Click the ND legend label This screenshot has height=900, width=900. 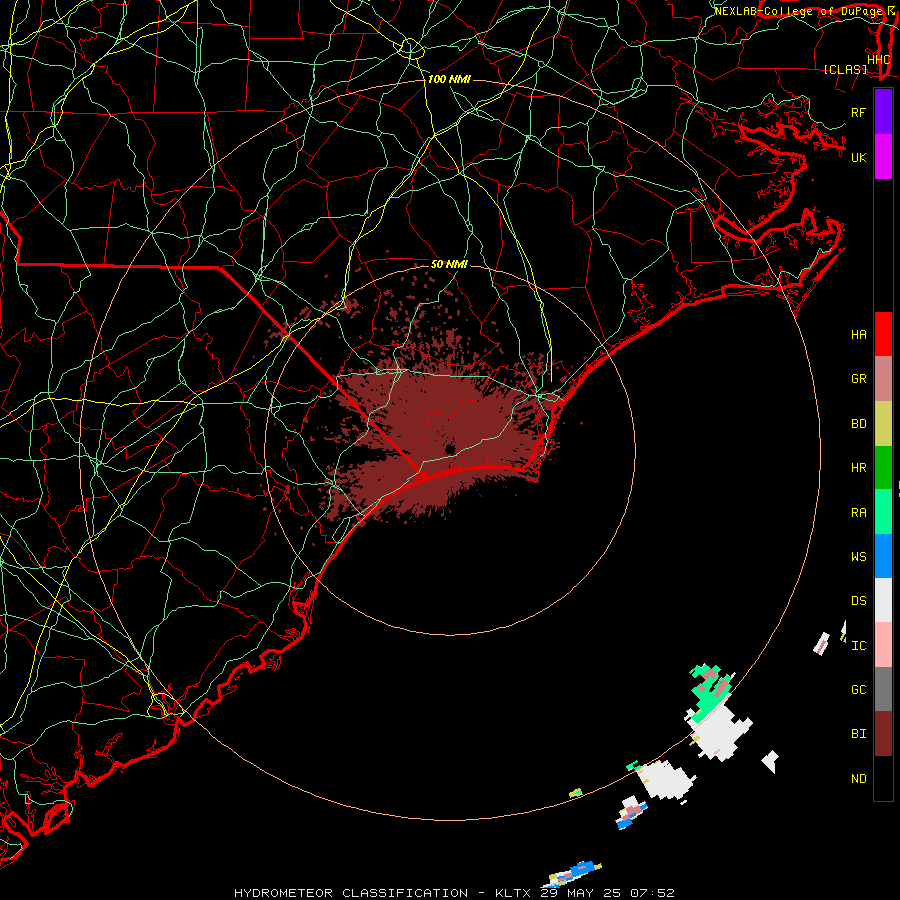coord(858,779)
